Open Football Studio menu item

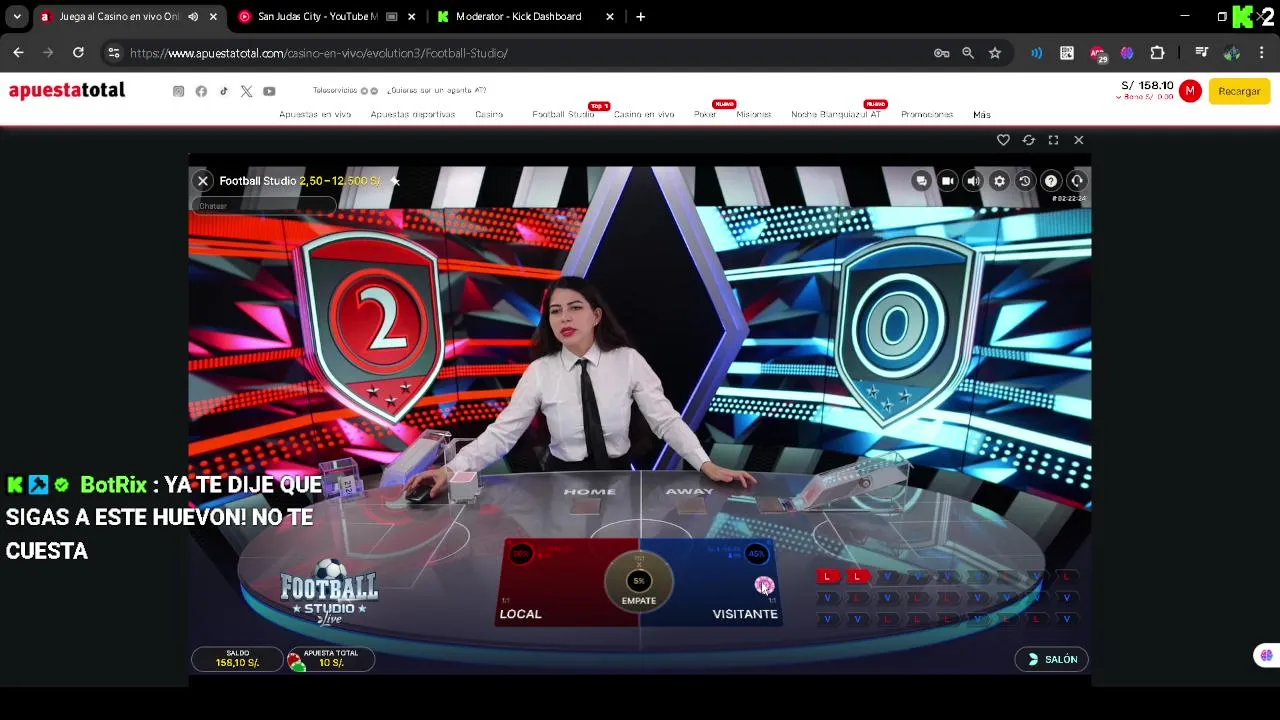pyautogui.click(x=563, y=114)
